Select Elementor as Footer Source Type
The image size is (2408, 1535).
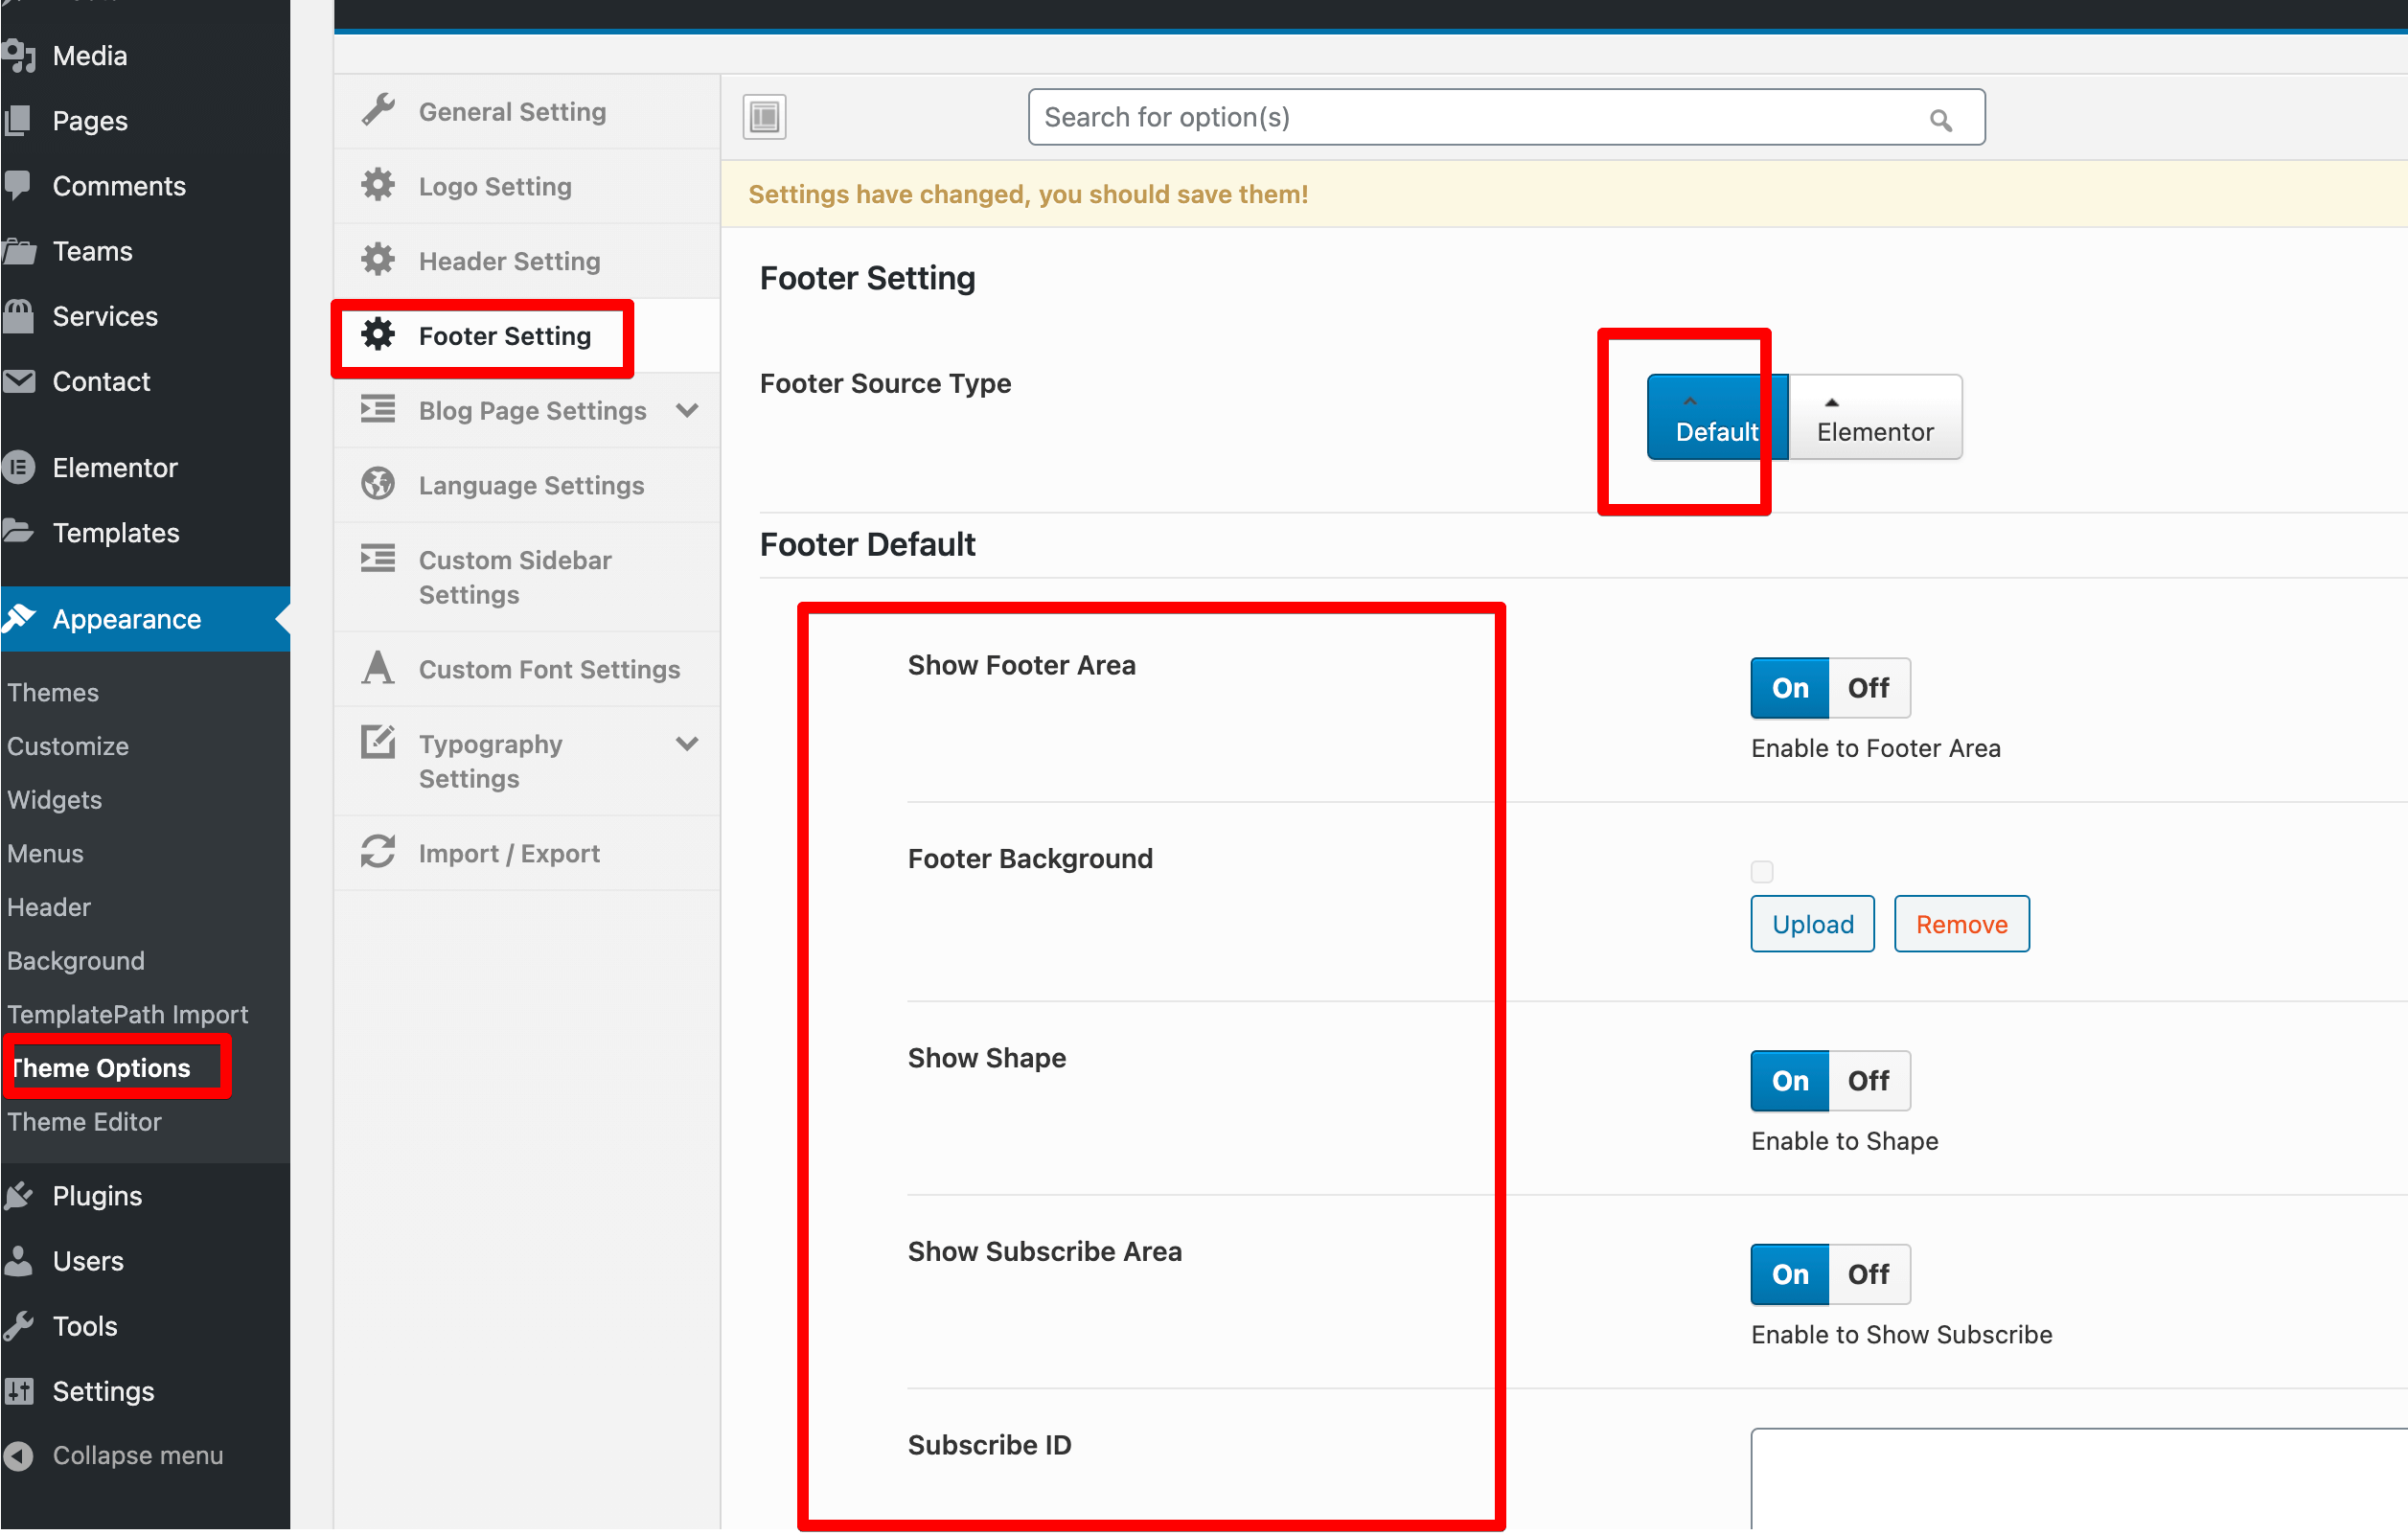(x=1874, y=418)
